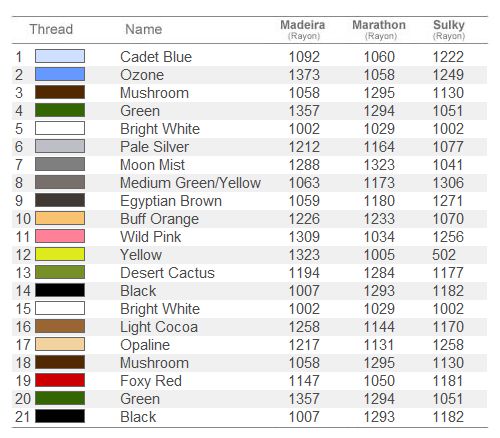Click Sulky code 502 for Yellow
The height and width of the screenshot is (438, 500).
click(444, 255)
